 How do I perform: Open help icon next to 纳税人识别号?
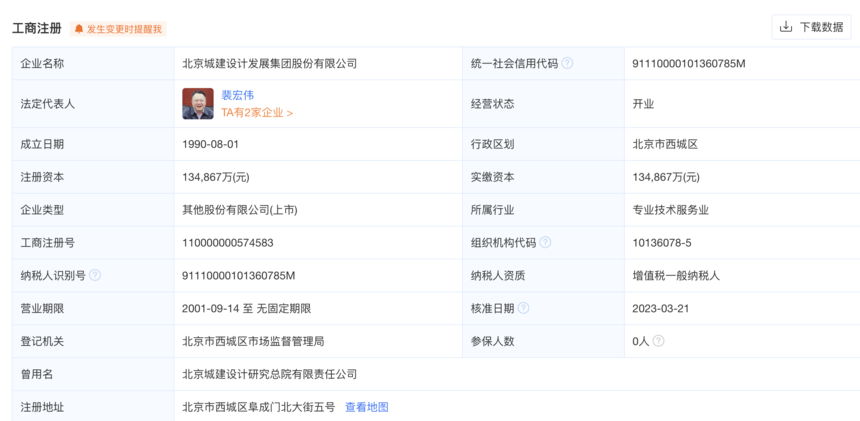click(x=95, y=275)
